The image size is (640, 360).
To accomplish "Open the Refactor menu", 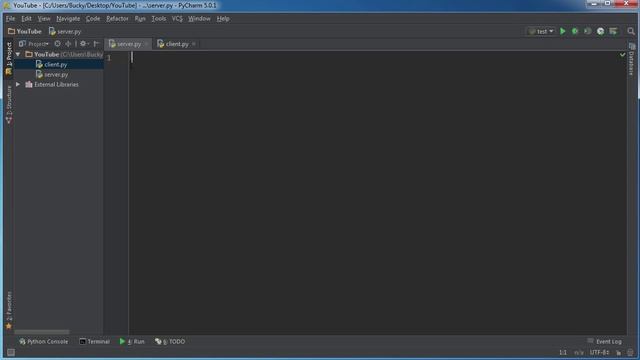I will (117, 19).
